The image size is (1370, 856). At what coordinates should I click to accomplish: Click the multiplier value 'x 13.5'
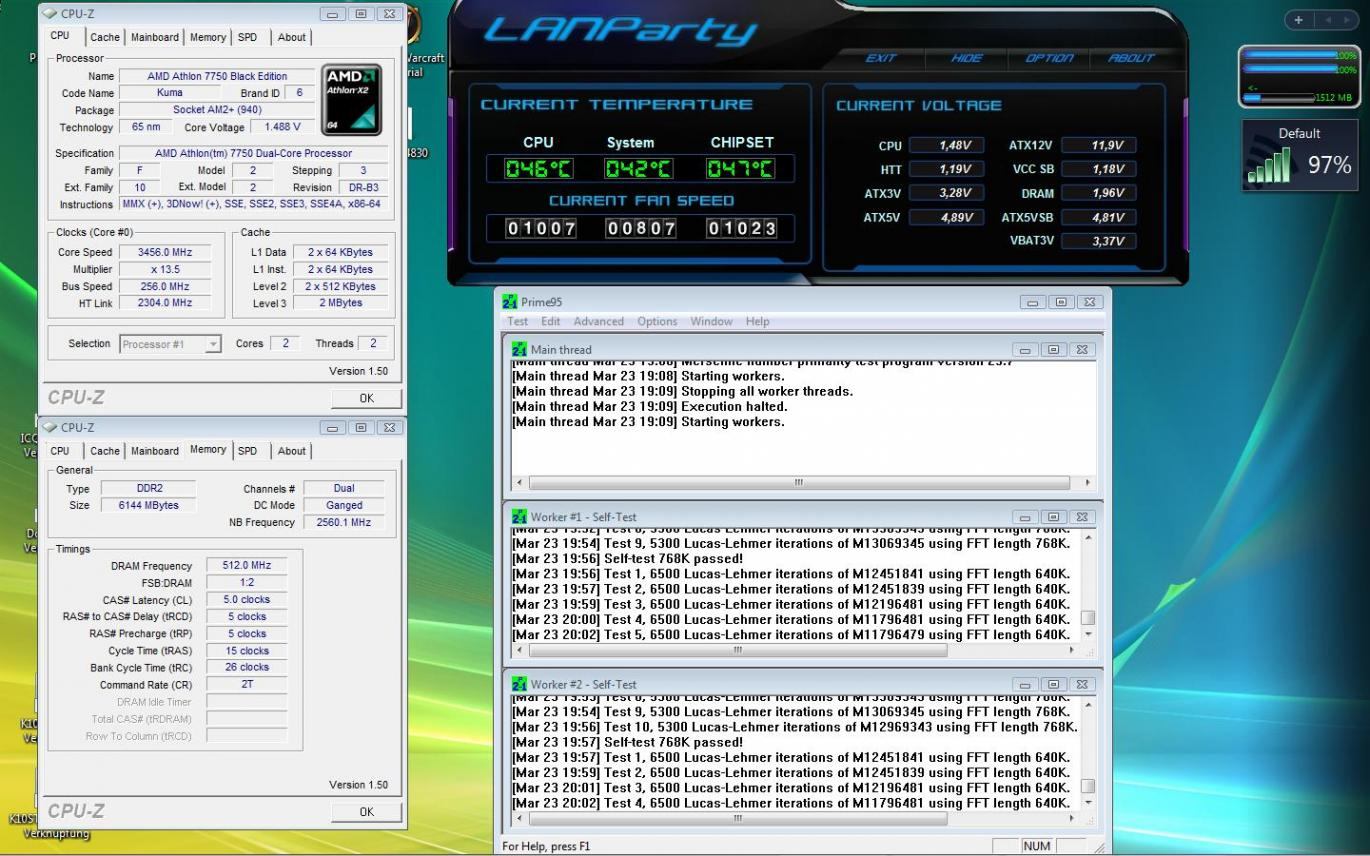click(x=165, y=269)
